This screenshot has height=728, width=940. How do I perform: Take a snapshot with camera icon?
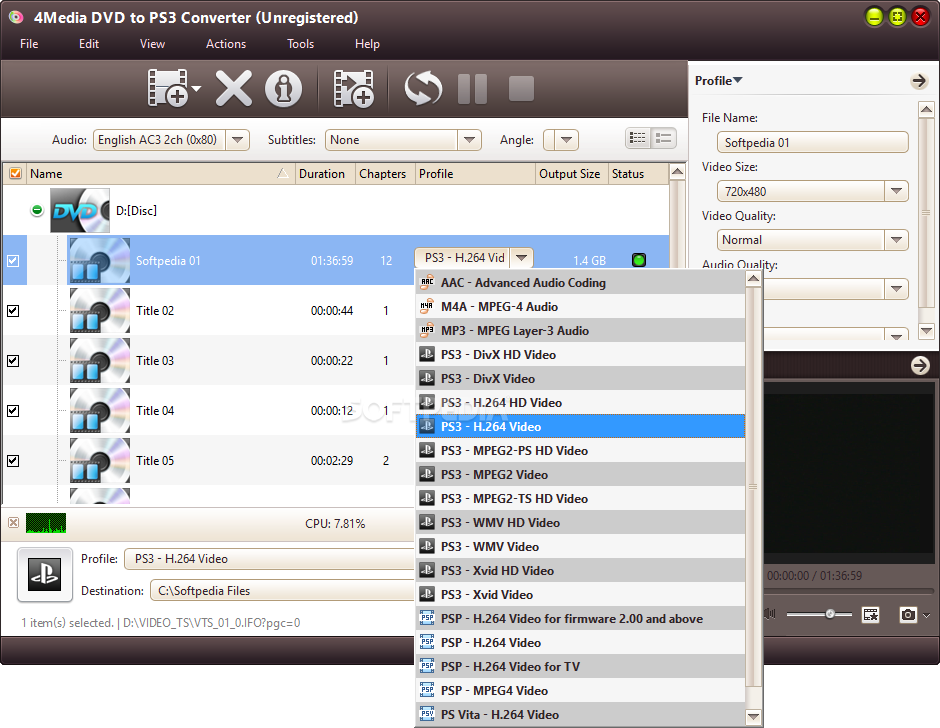[908, 615]
